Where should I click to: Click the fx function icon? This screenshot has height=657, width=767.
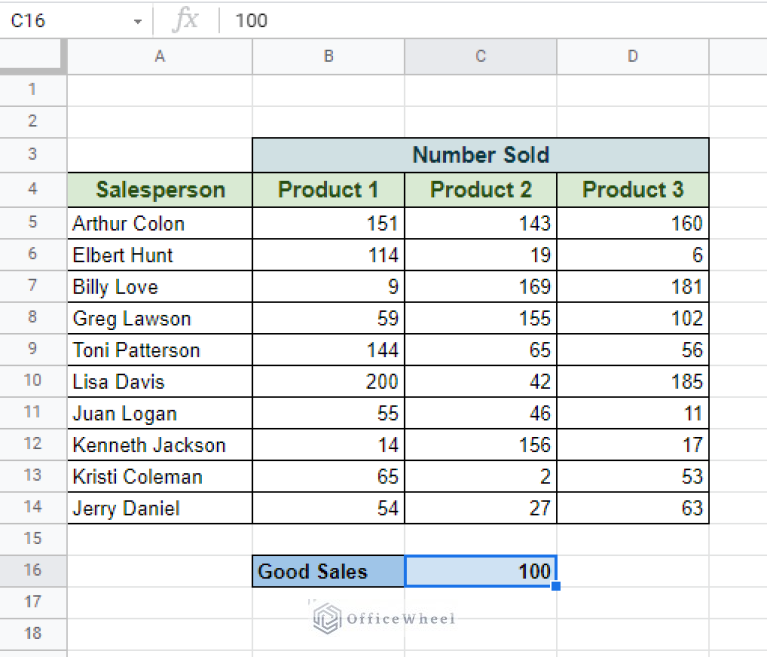(x=185, y=21)
